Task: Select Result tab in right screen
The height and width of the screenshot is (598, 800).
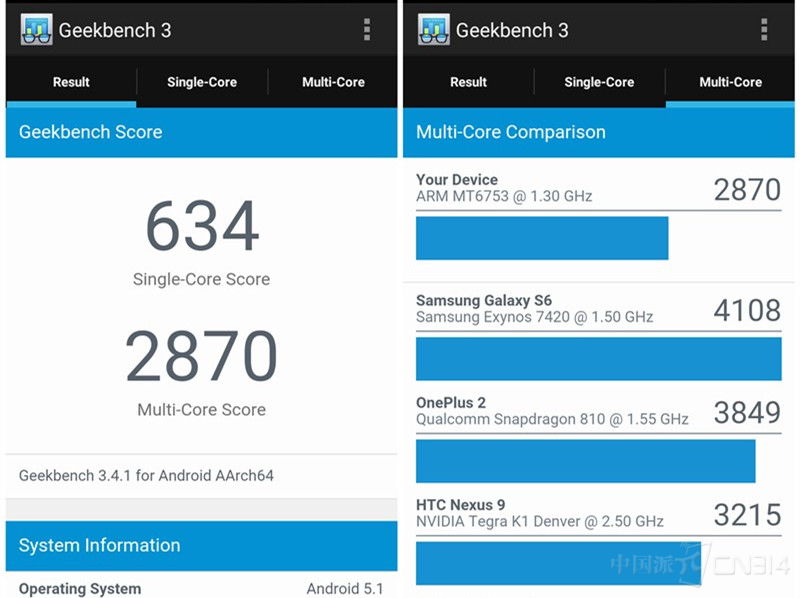Action: (x=468, y=82)
